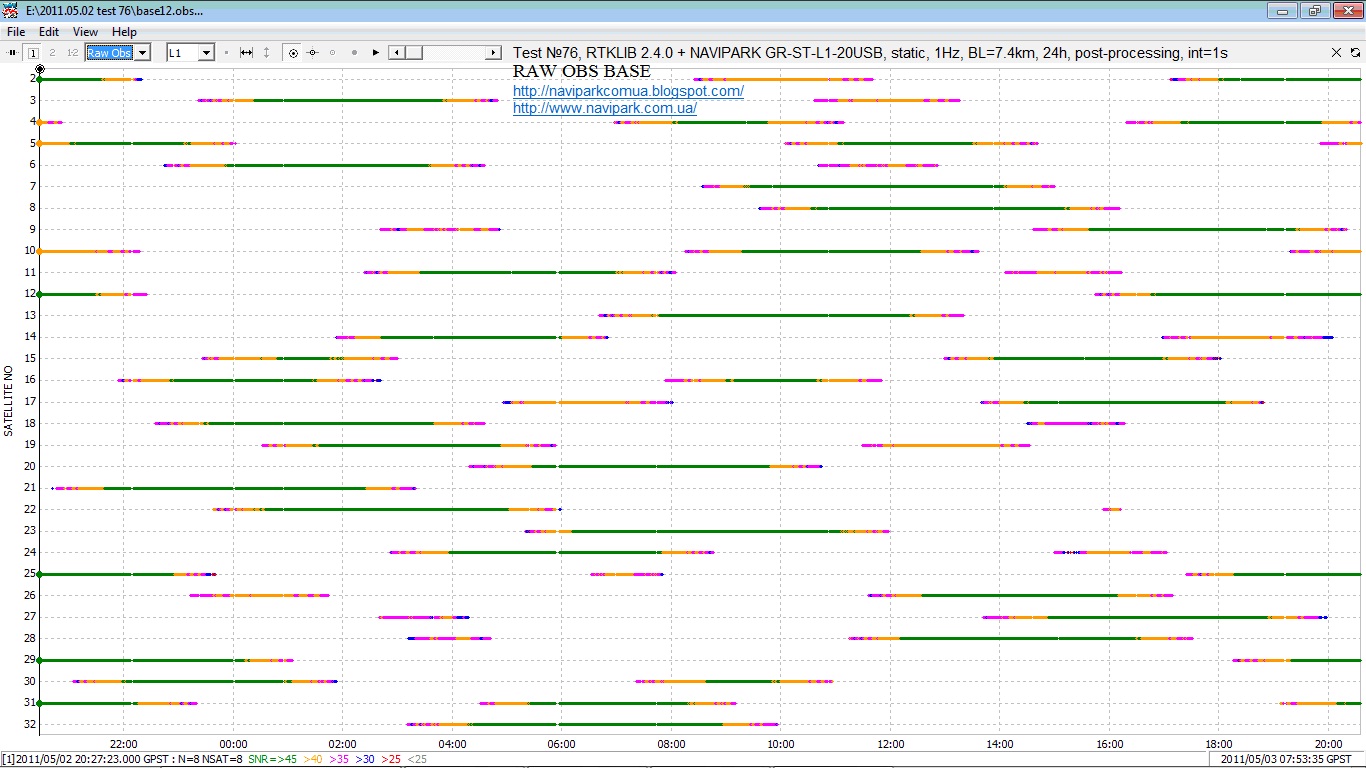Click the '2011/05/03 07:53:35 GPST' status field

click(x=1287, y=760)
